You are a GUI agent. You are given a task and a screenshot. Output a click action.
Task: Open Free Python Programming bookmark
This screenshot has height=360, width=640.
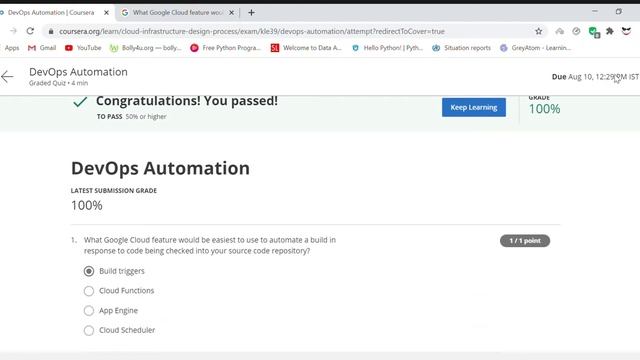[225, 48]
